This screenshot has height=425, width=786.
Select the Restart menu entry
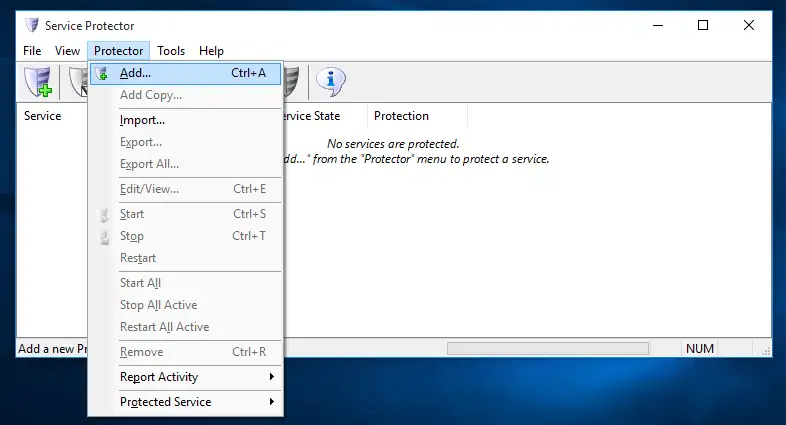point(185,259)
